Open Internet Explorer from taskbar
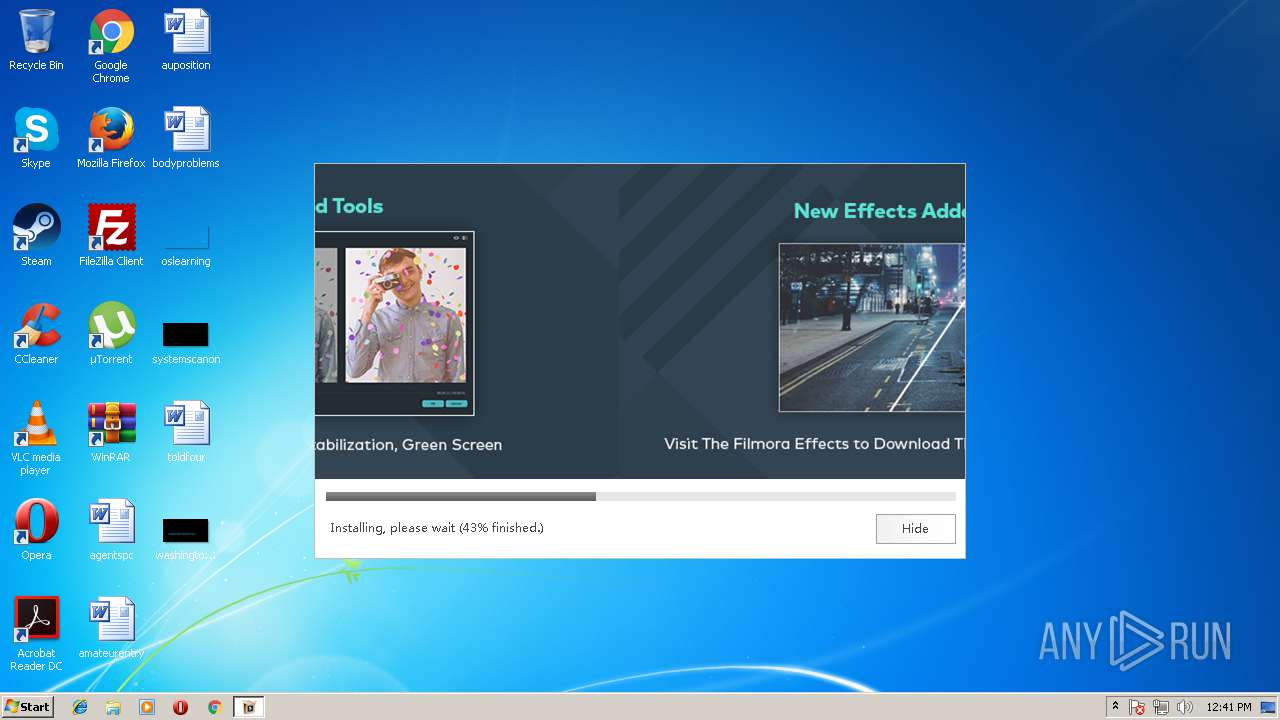 tap(80, 707)
